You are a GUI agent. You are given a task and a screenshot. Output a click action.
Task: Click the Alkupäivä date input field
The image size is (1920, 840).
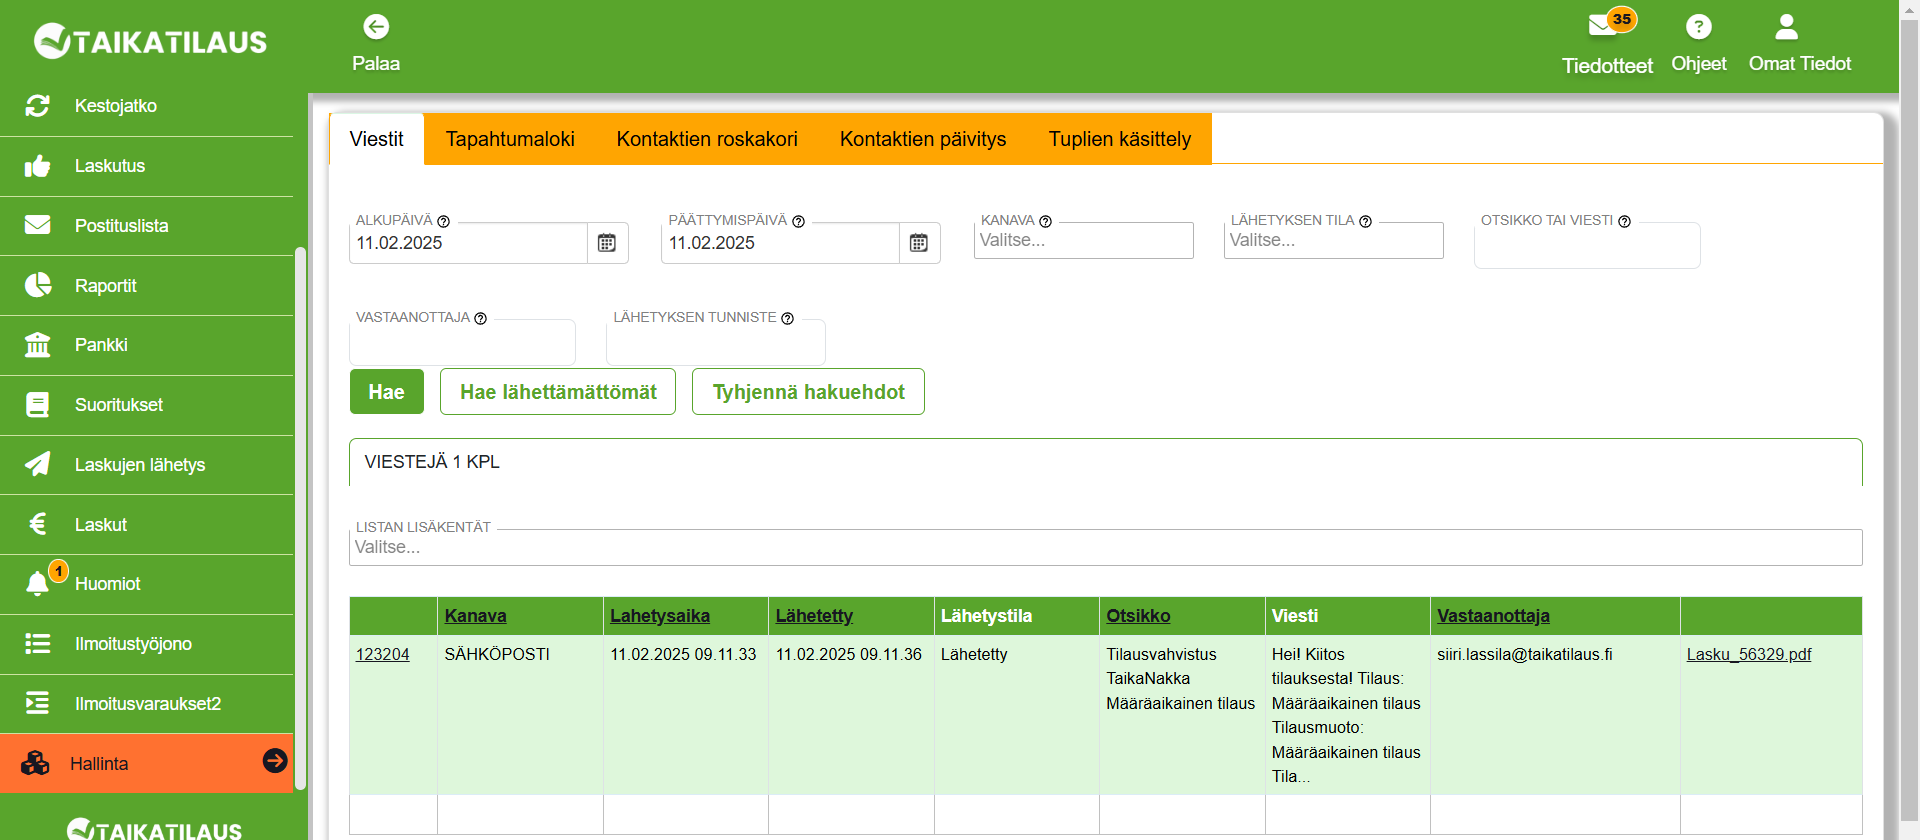468,243
